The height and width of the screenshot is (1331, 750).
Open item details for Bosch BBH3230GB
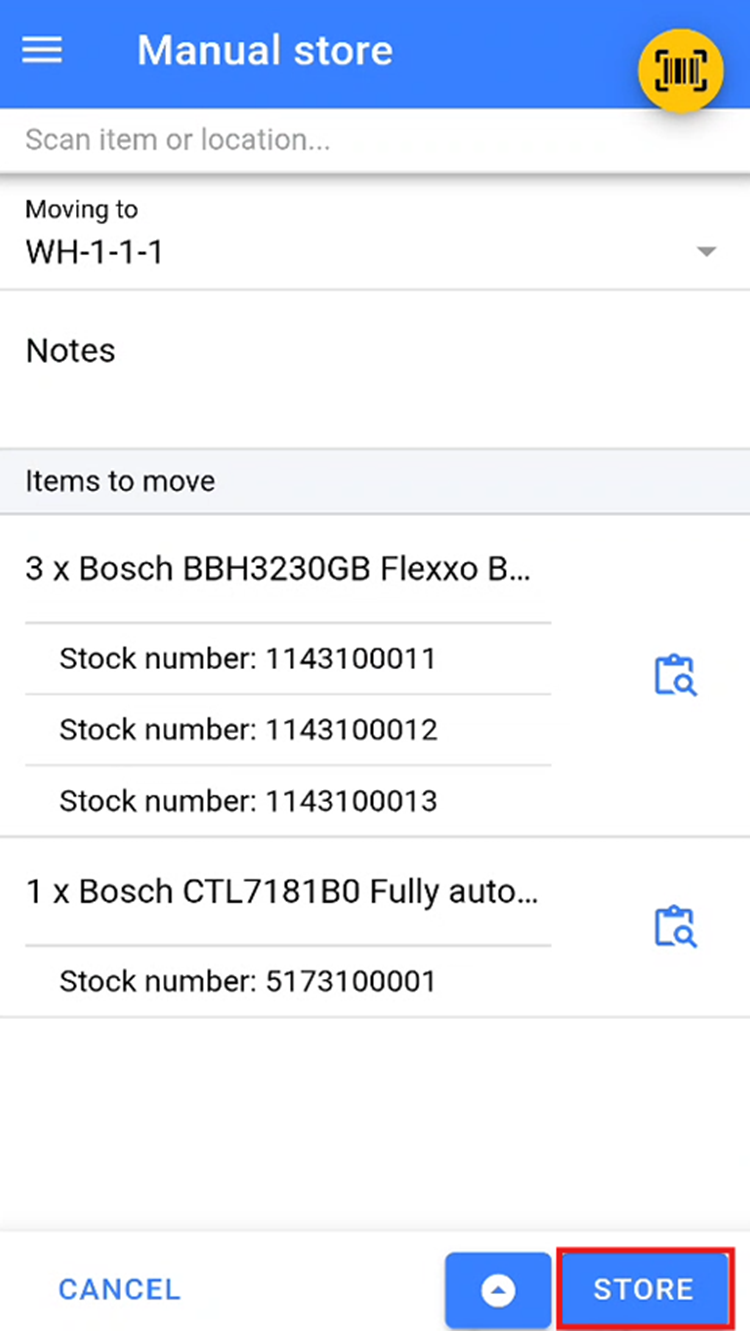675,675
